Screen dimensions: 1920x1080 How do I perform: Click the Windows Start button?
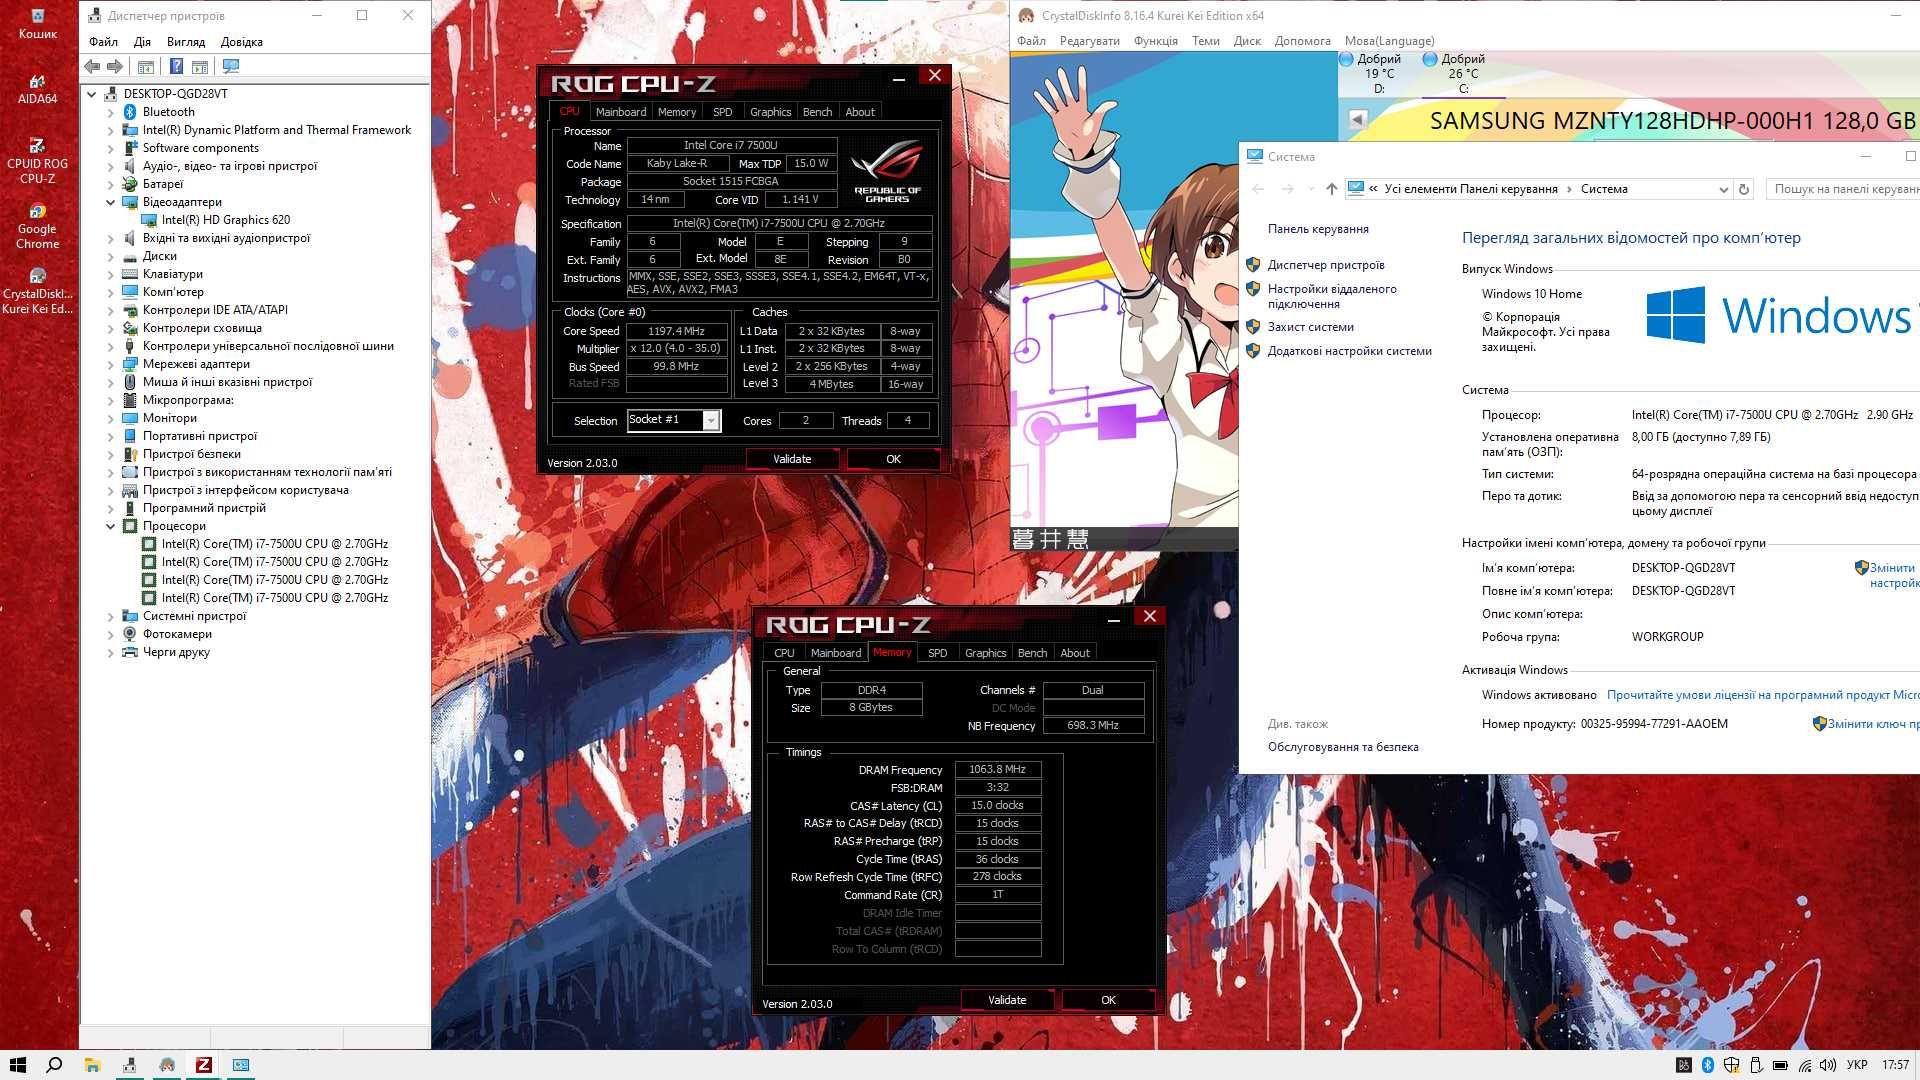[x=17, y=1065]
